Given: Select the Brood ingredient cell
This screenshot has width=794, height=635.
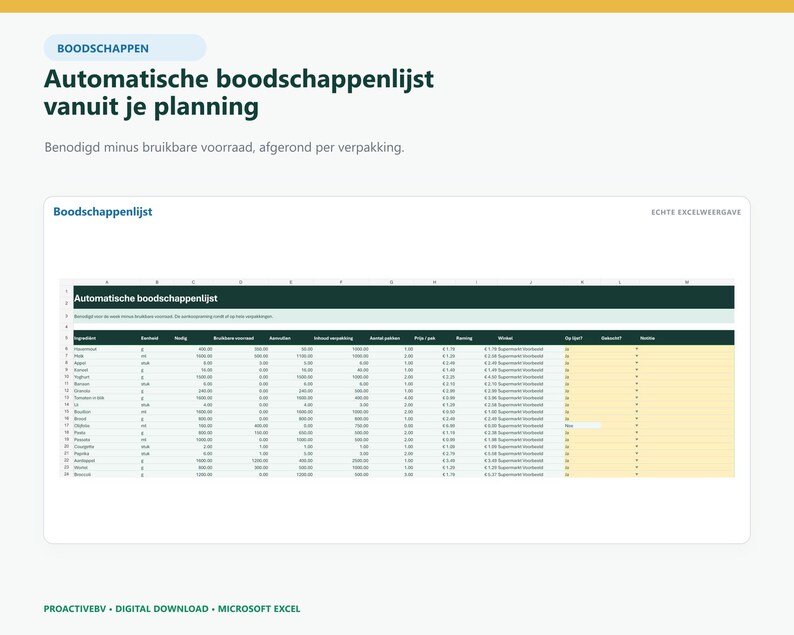Looking at the screenshot, I should pos(106,419).
